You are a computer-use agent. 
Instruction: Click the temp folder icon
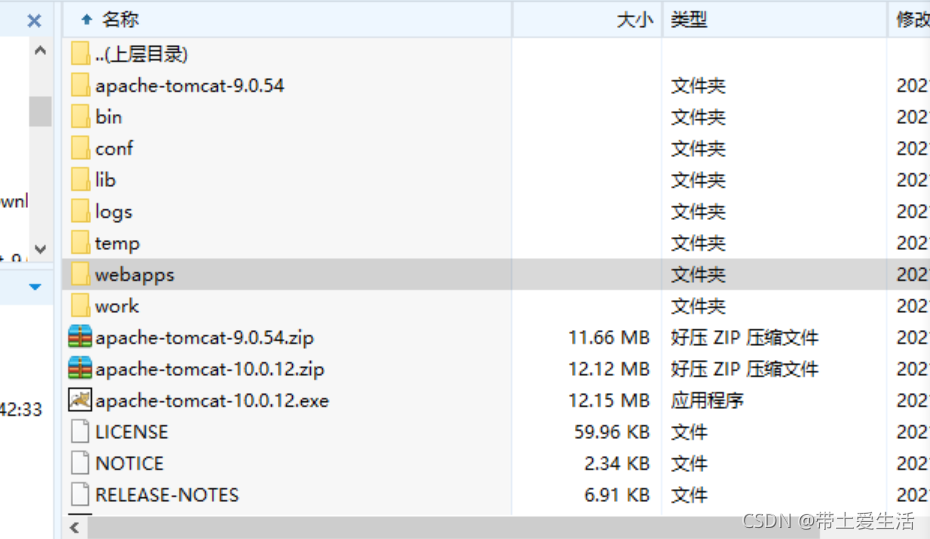[80, 243]
